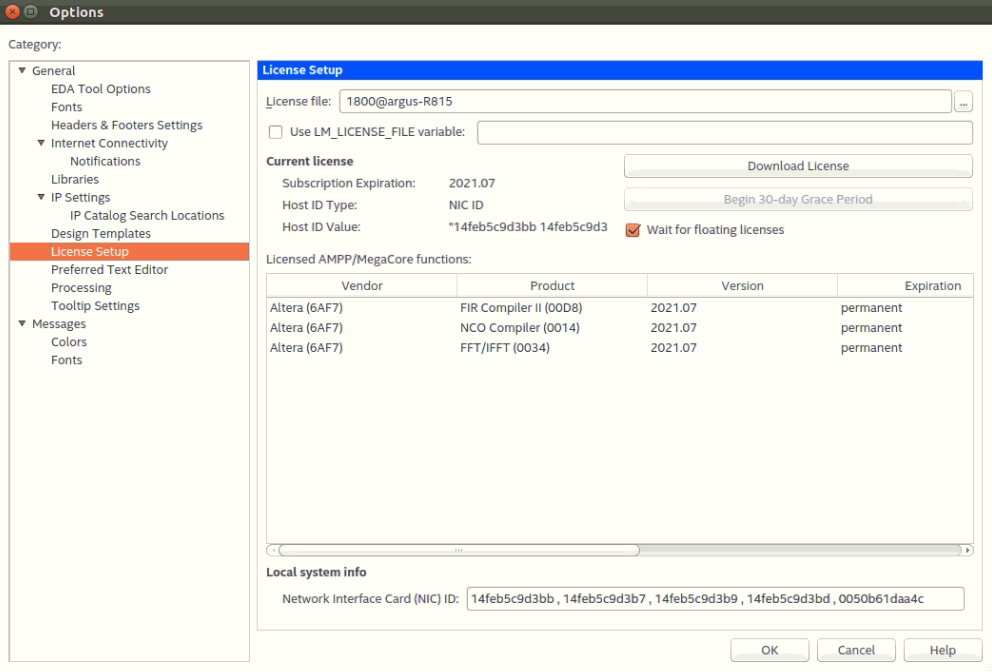Click the Vendor column header
Screen dimensions: 992x672
coord(362,286)
